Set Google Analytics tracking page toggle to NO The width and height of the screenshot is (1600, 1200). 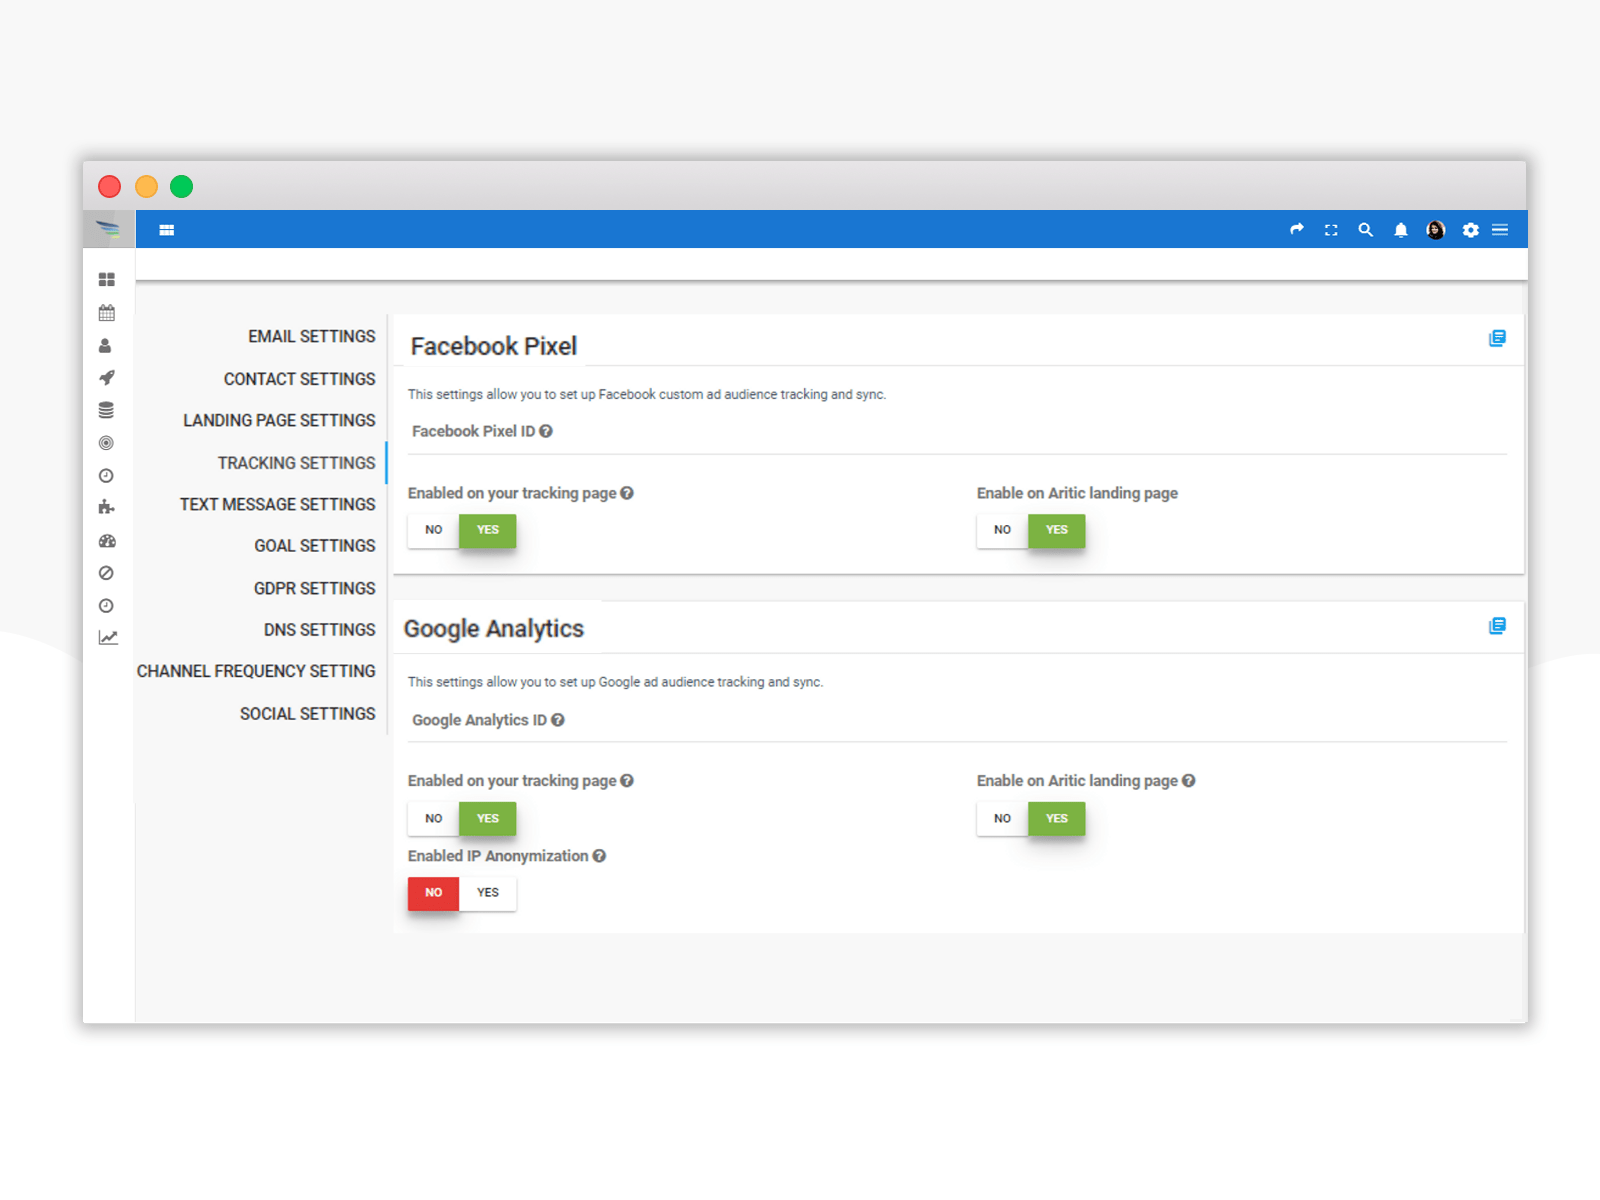click(x=433, y=818)
